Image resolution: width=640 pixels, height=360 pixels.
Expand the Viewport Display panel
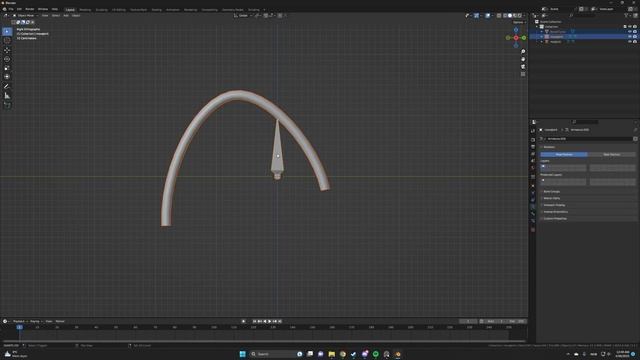pyautogui.click(x=554, y=205)
